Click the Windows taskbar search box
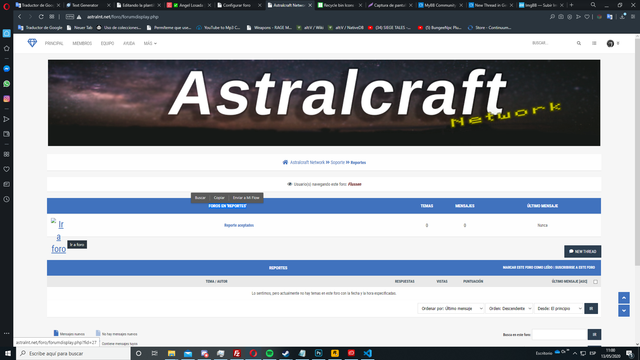This screenshot has height=360, width=640. [73, 353]
